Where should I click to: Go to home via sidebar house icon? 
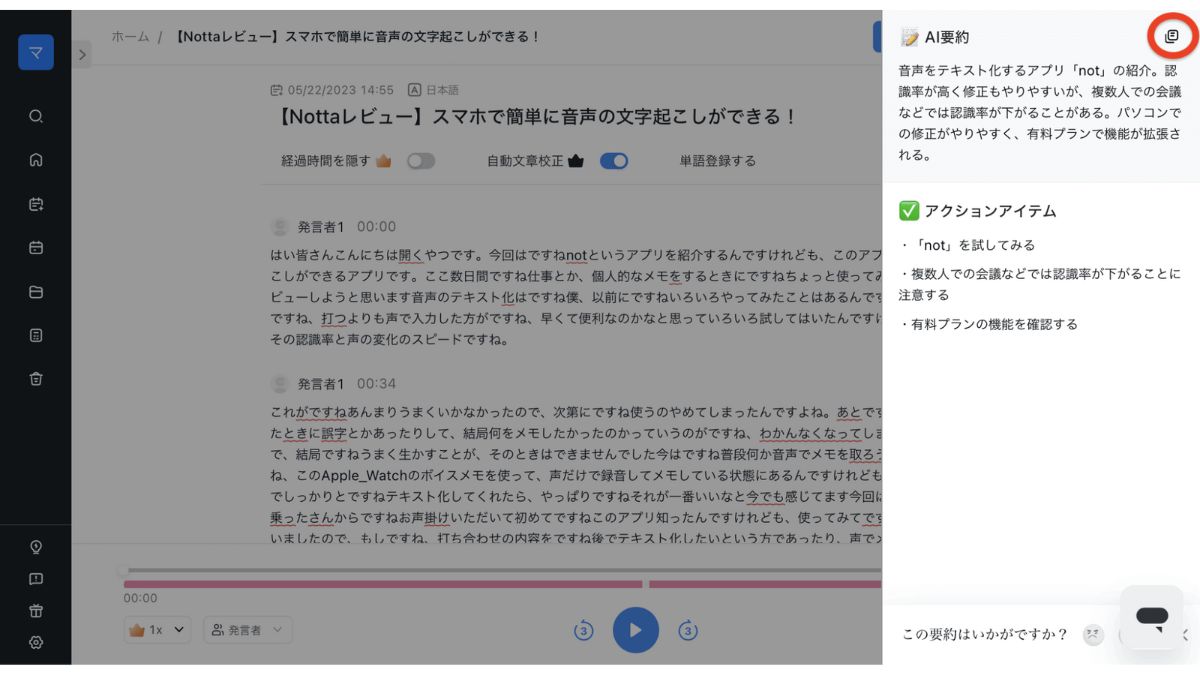36,159
